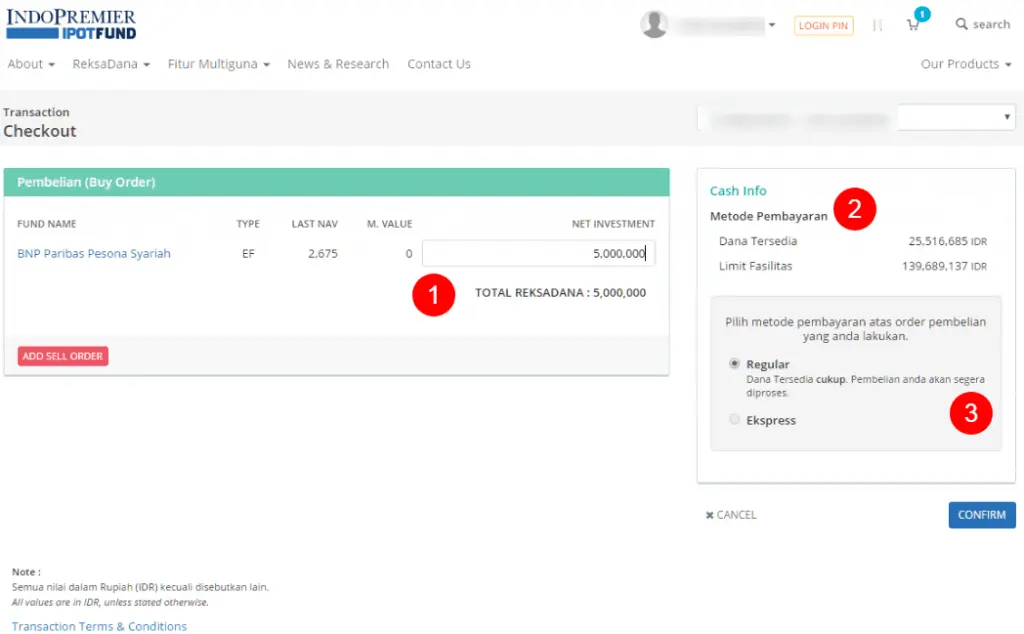
Task: Click the IndoPremier IPOTFUND logo
Action: click(71, 24)
